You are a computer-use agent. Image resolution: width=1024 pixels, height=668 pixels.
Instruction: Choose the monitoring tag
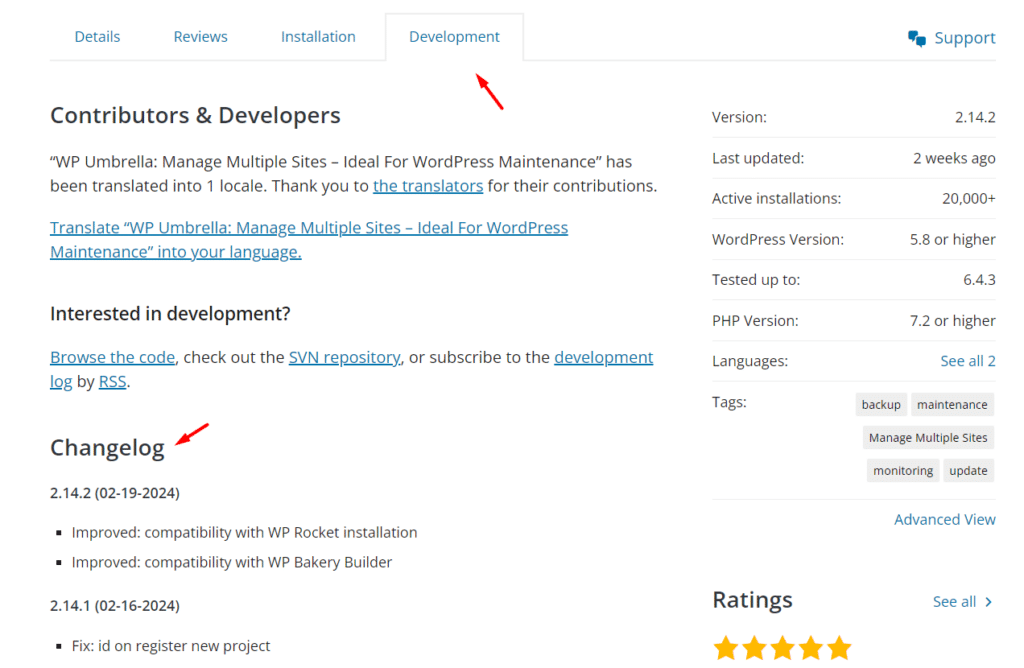point(903,471)
